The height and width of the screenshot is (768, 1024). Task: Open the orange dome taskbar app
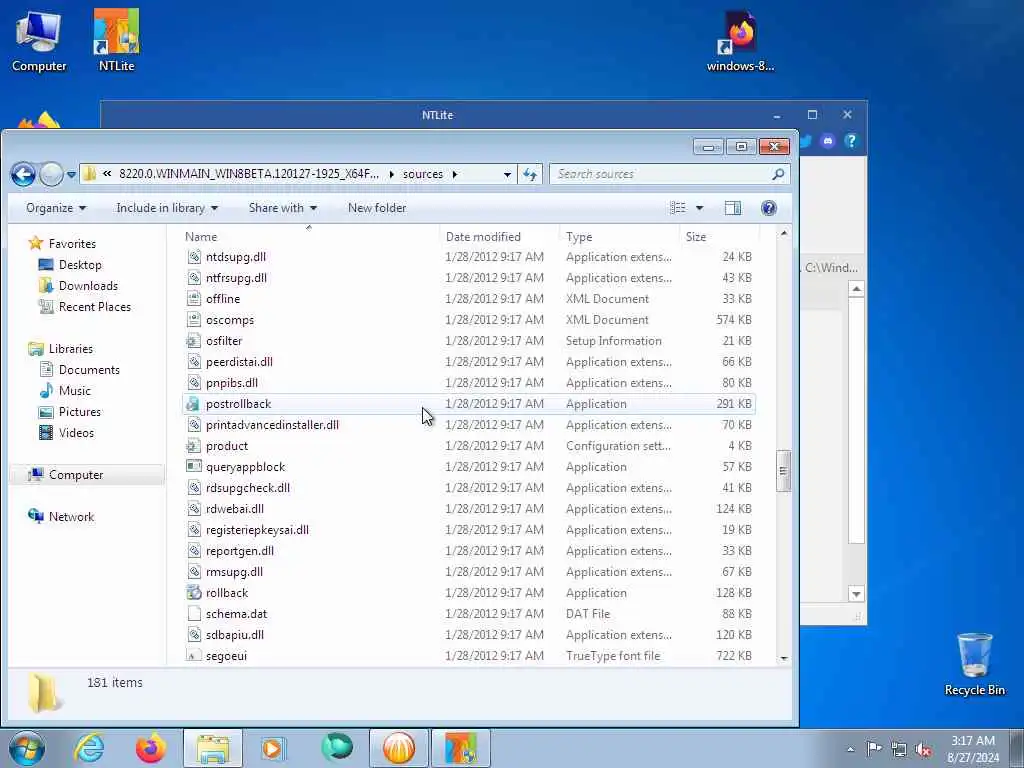point(399,748)
